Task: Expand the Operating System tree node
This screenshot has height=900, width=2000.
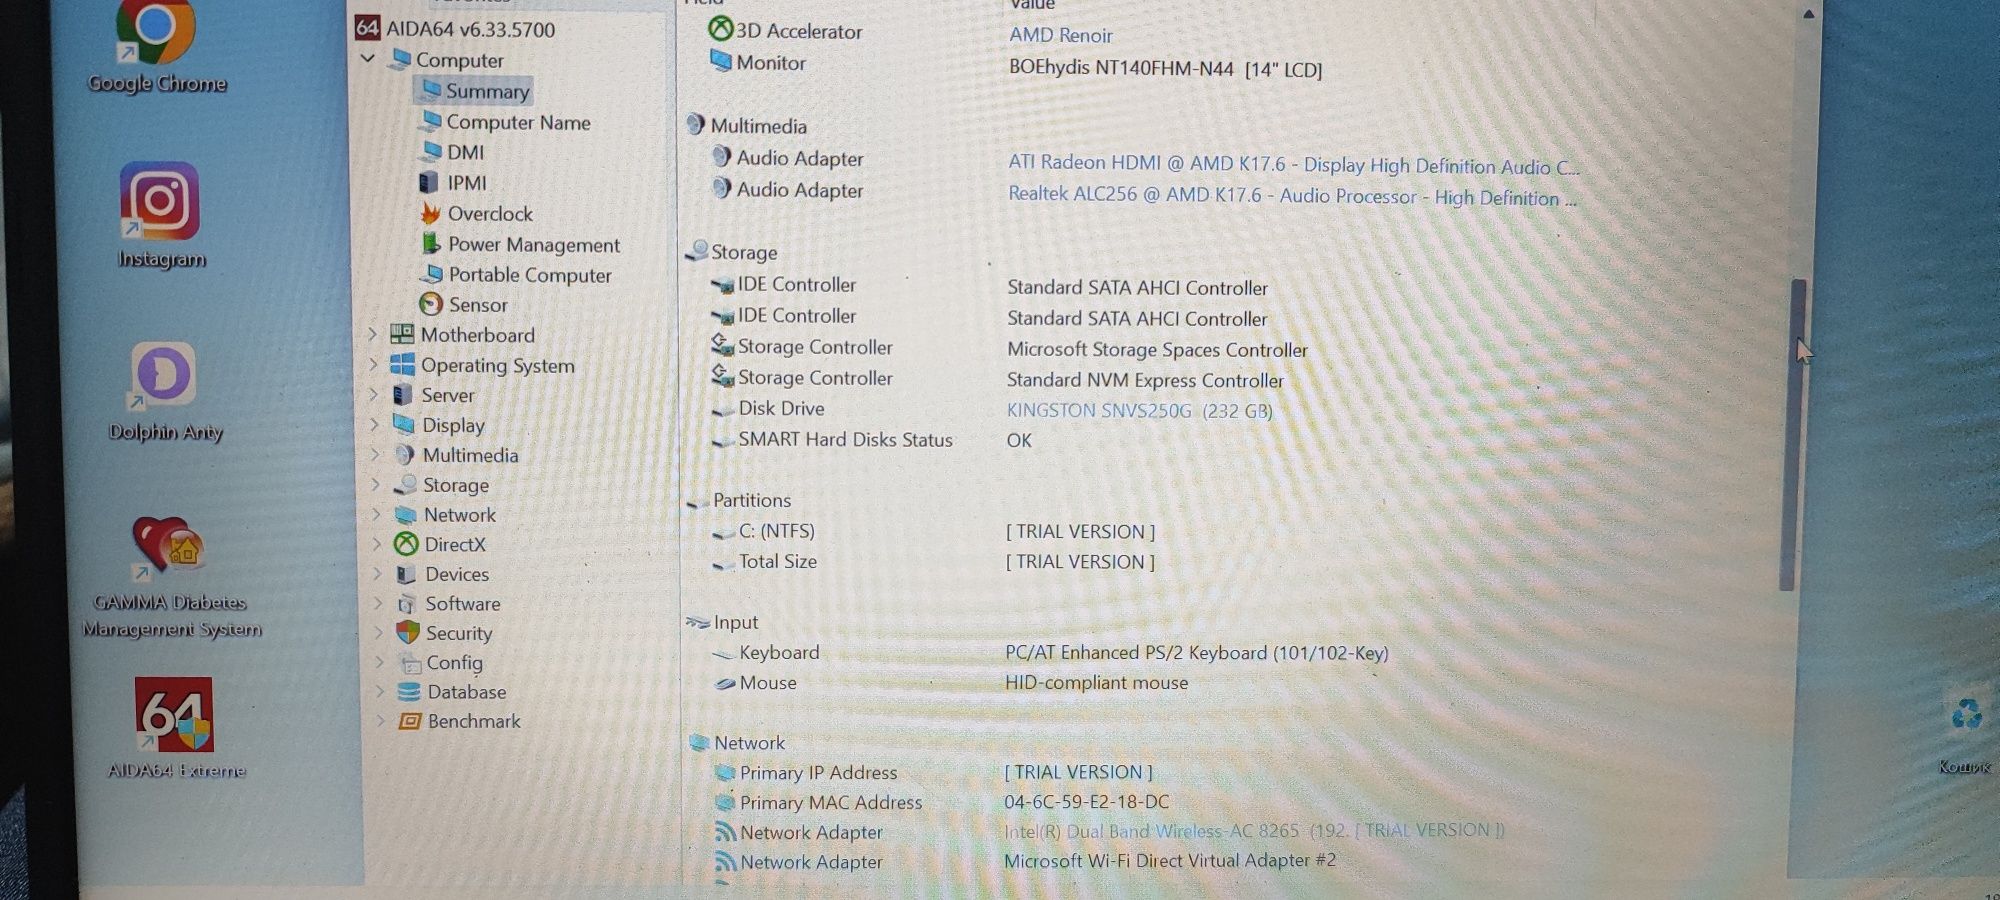Action: click(373, 365)
